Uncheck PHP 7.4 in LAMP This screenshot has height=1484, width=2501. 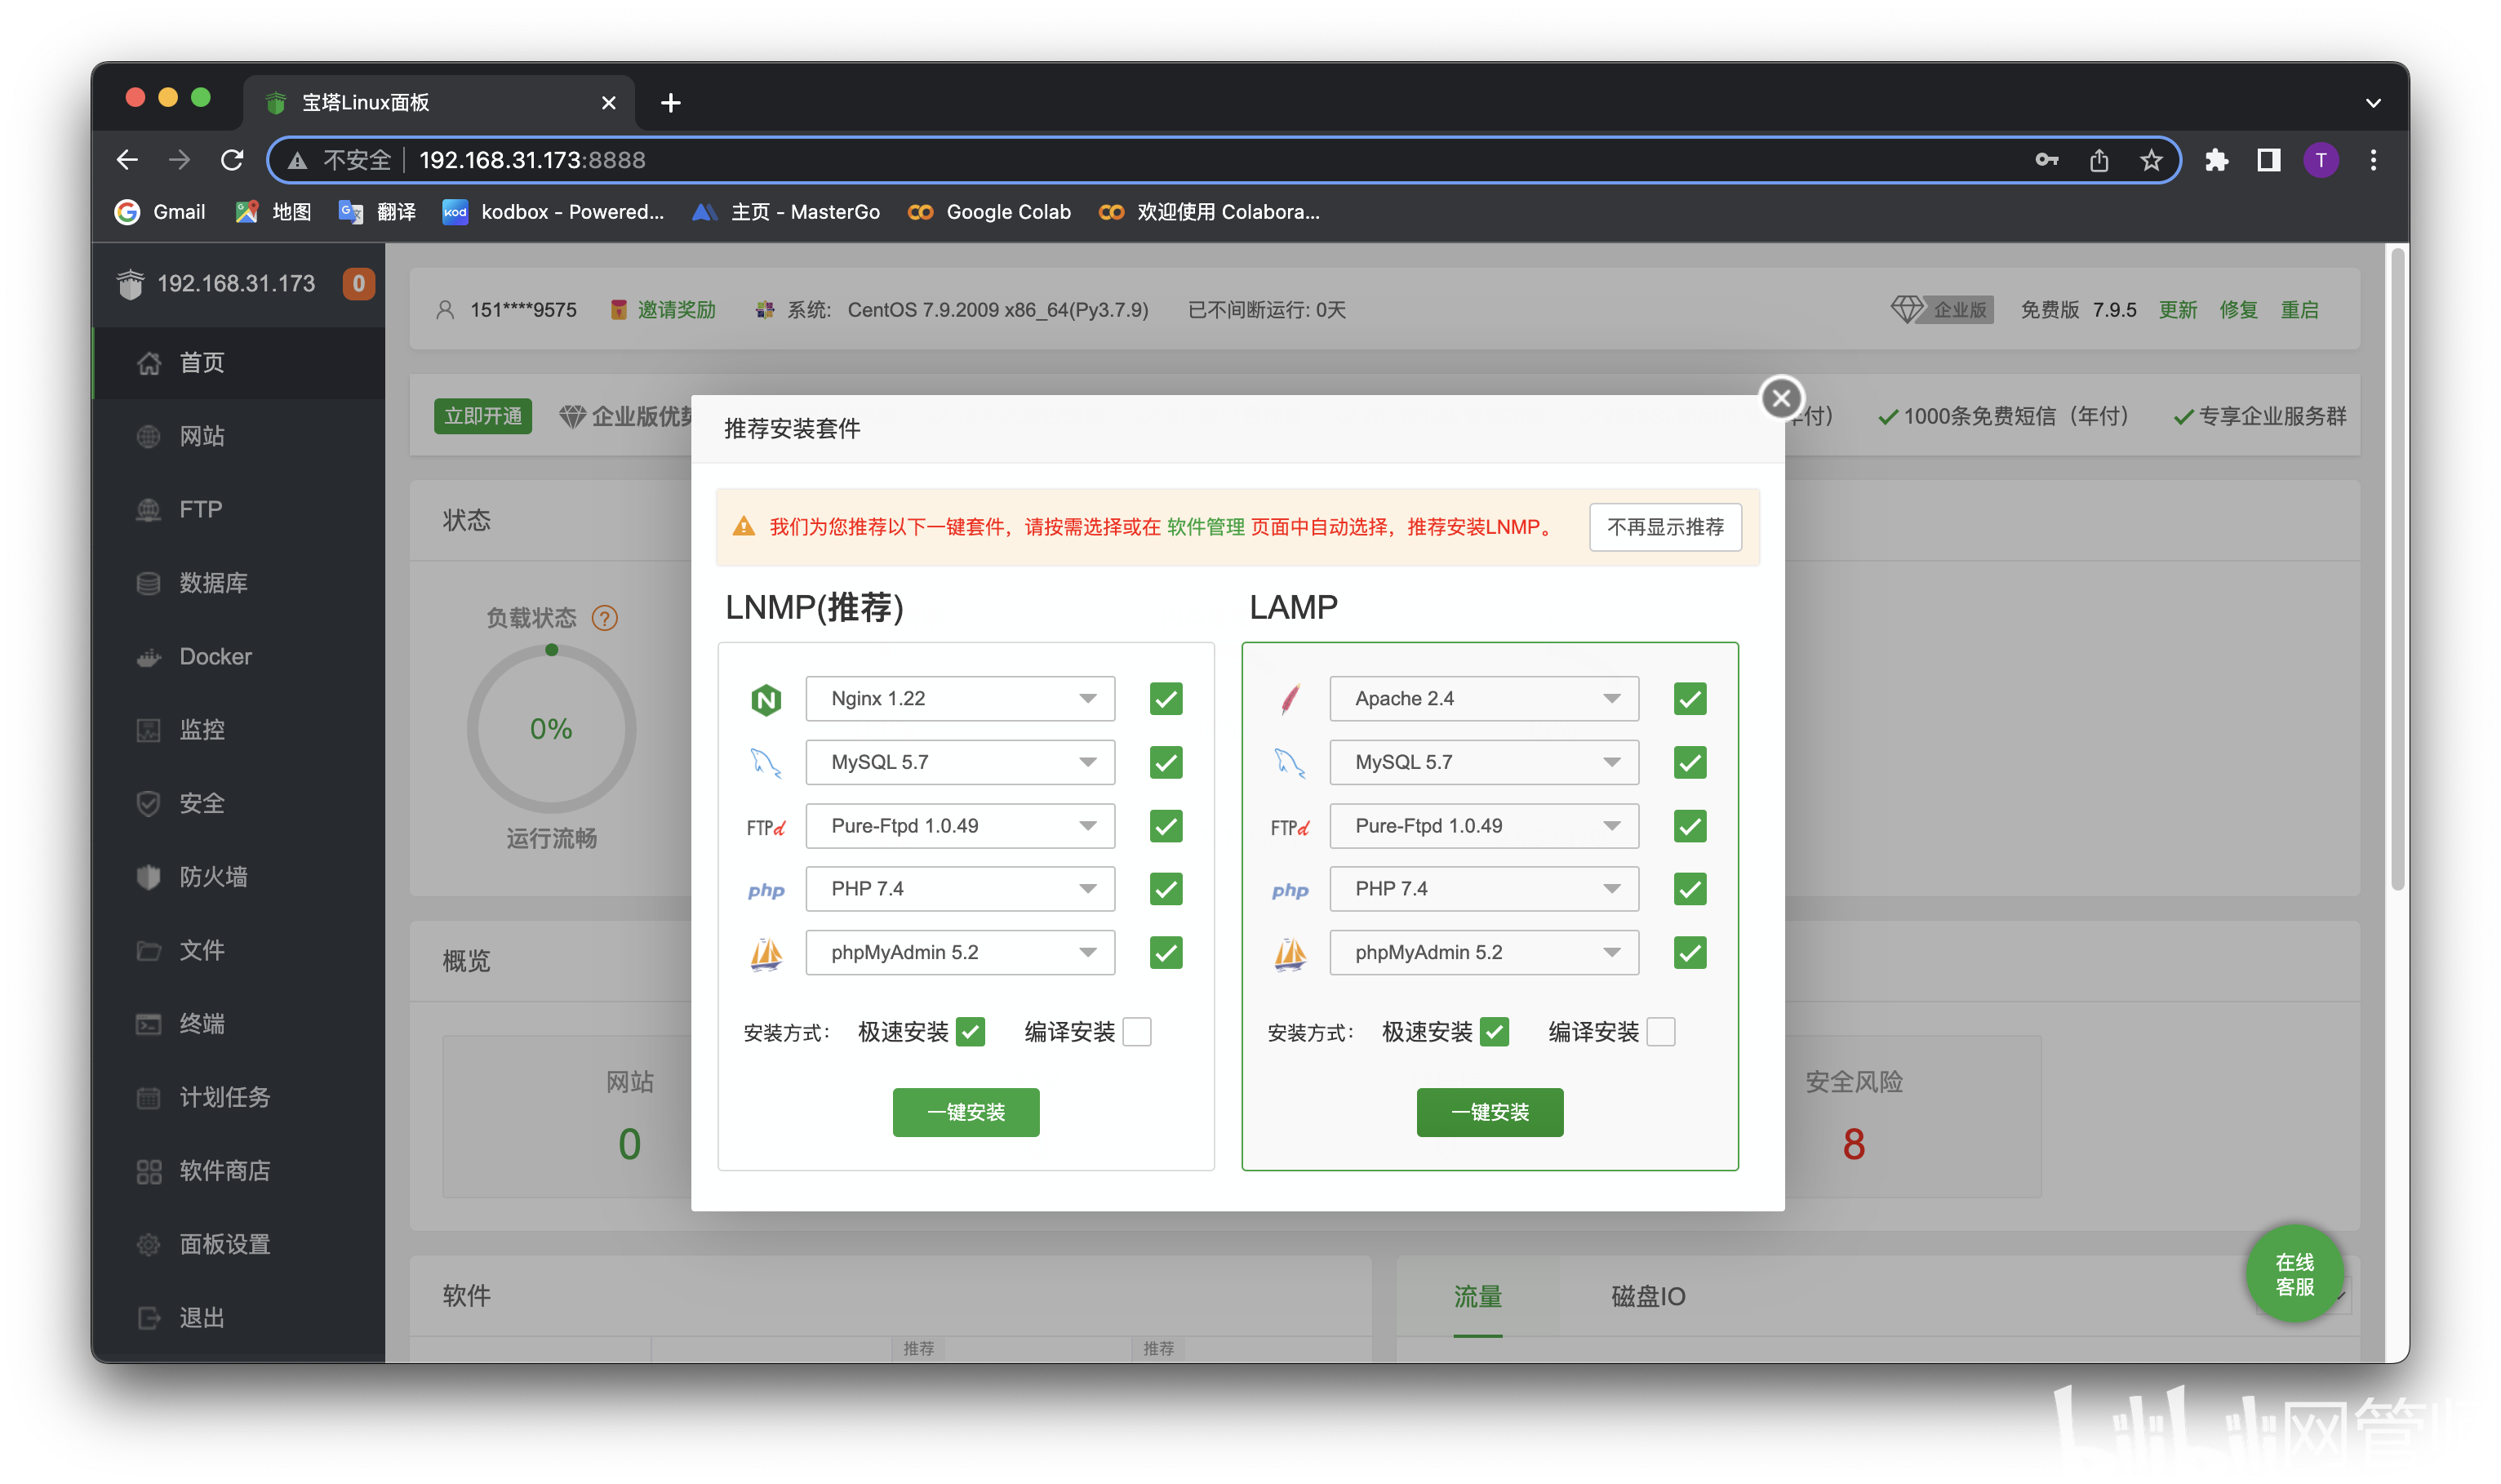[x=1690, y=890]
